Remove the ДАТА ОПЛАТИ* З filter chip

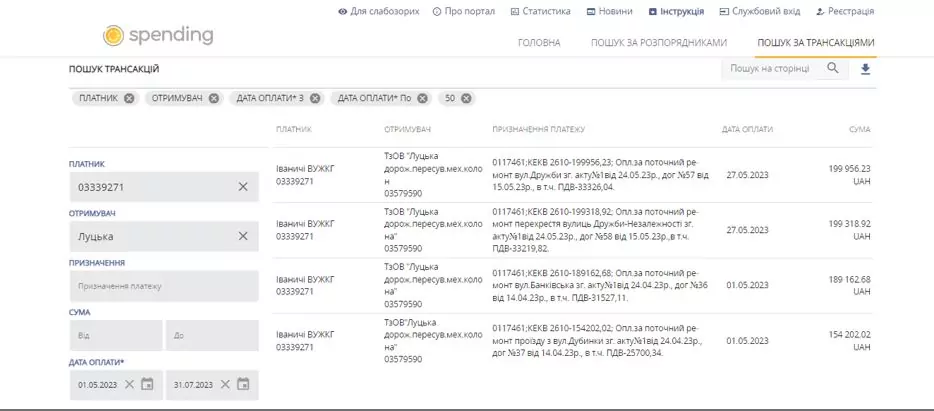point(316,98)
